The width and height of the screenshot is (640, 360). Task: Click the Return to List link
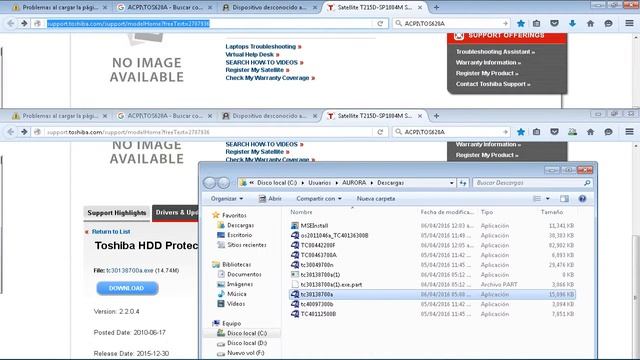111,232
